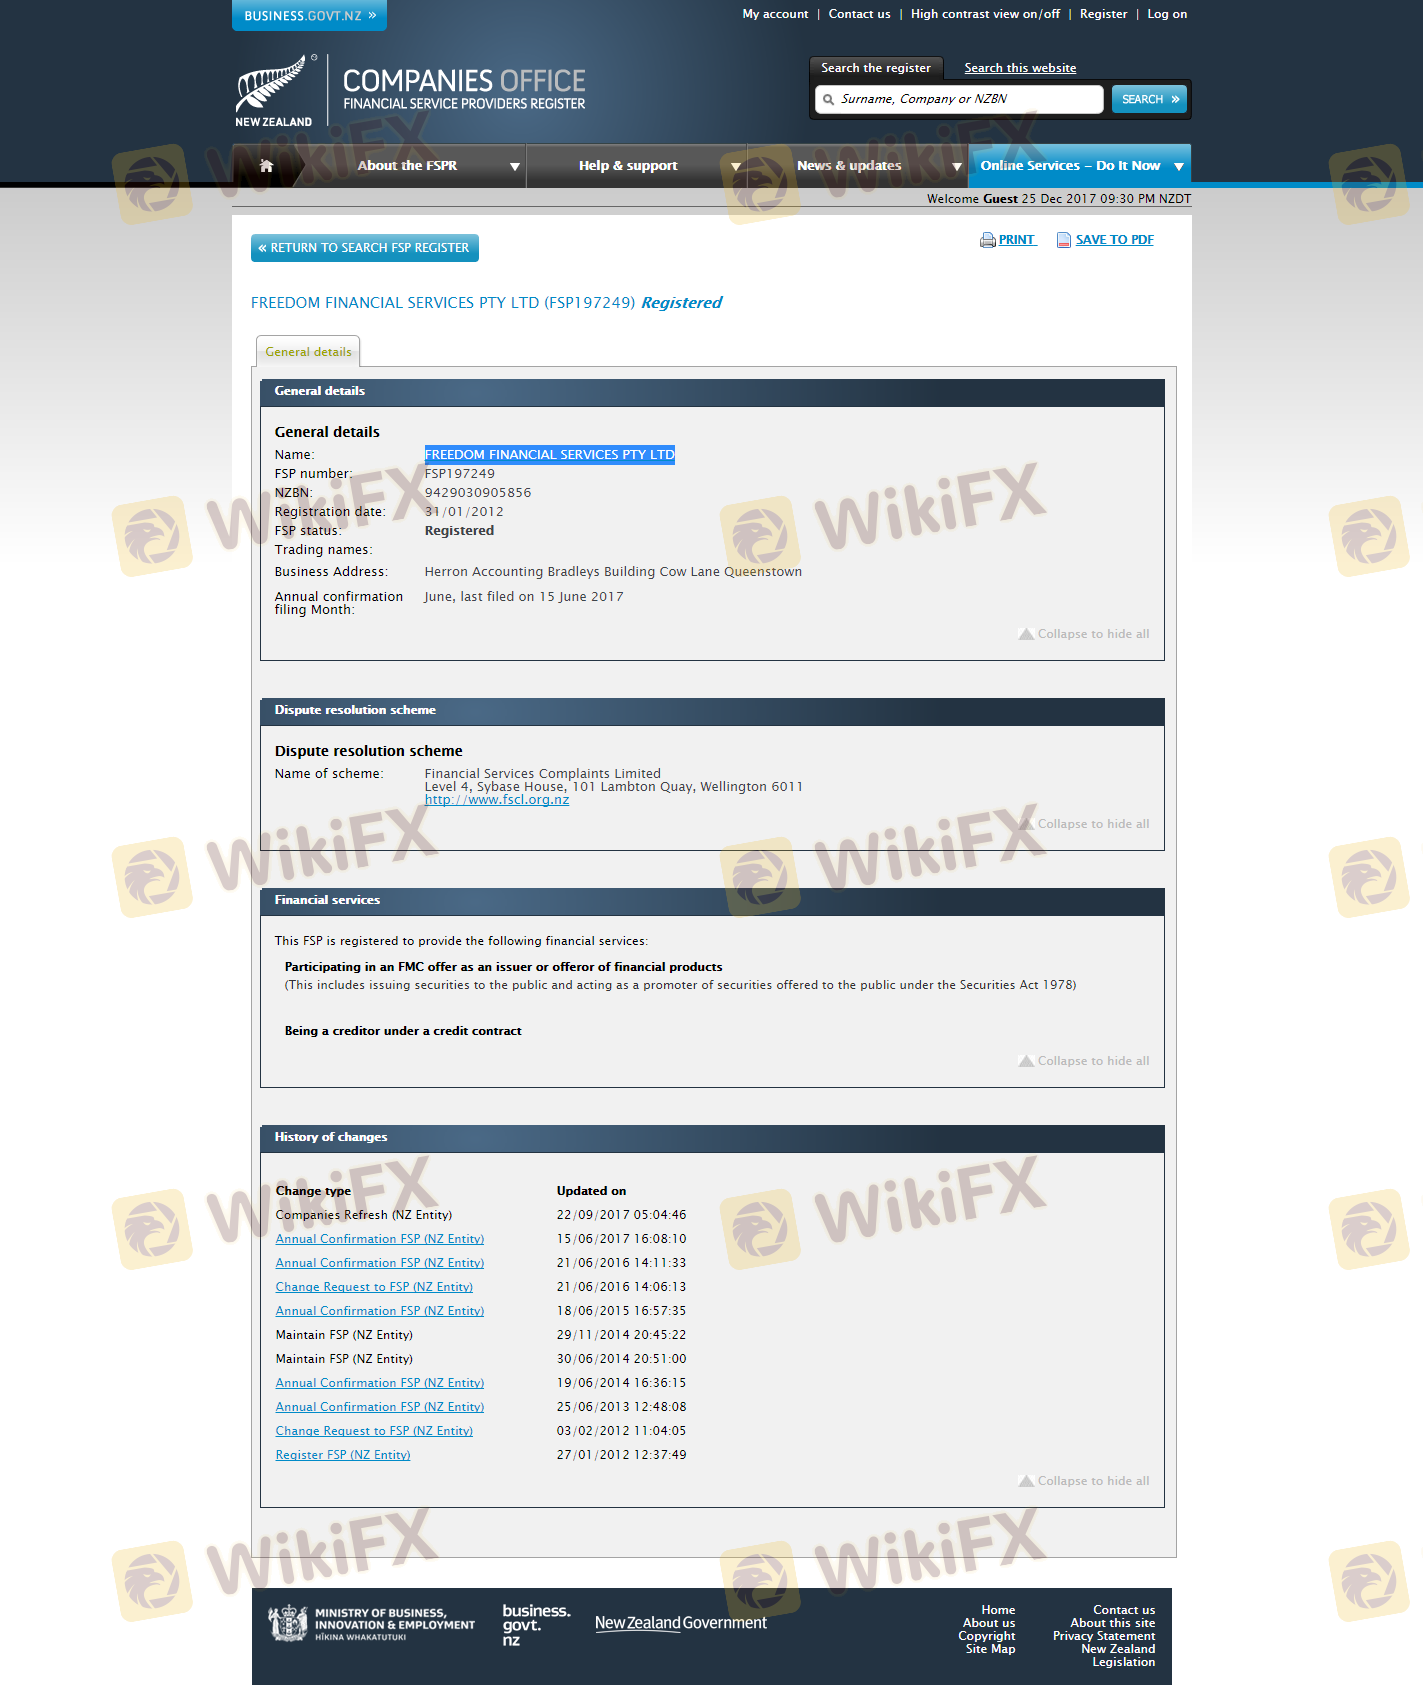Expand the About the FSPR menu arrow

coord(515,167)
